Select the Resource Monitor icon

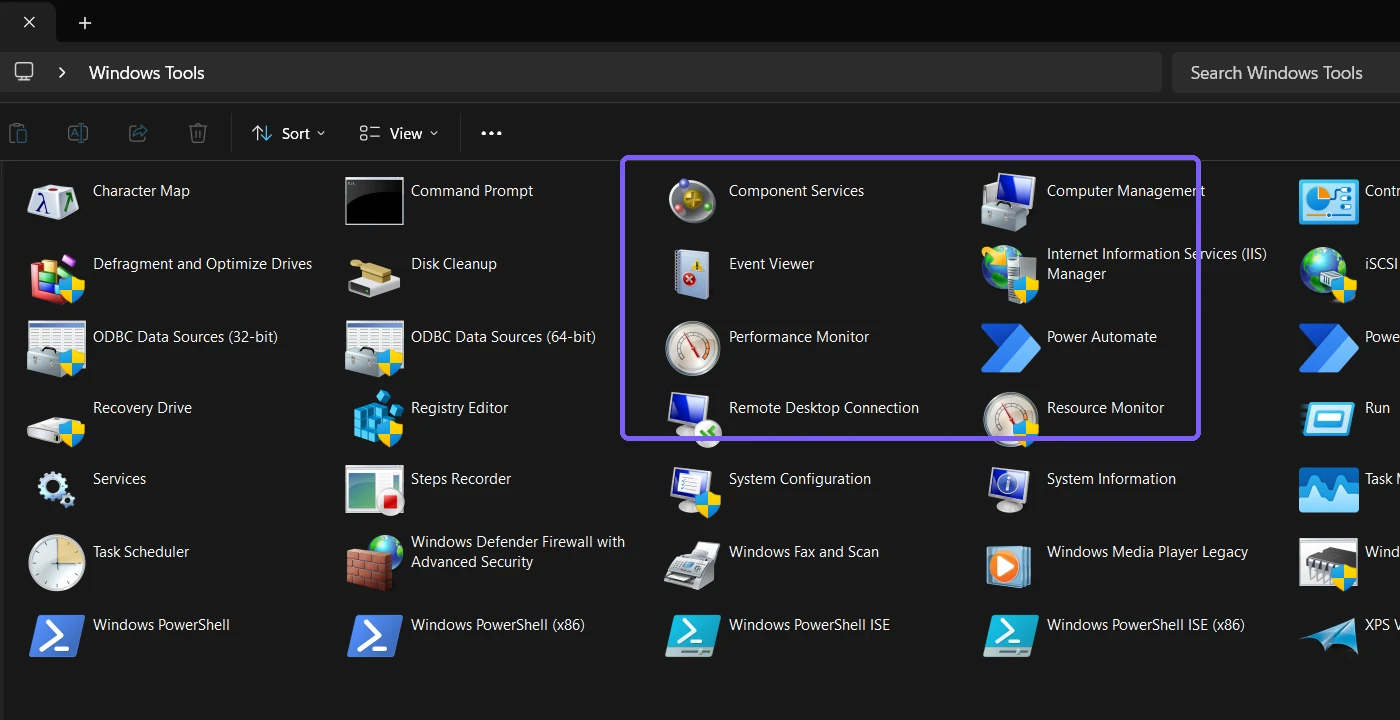click(1010, 419)
